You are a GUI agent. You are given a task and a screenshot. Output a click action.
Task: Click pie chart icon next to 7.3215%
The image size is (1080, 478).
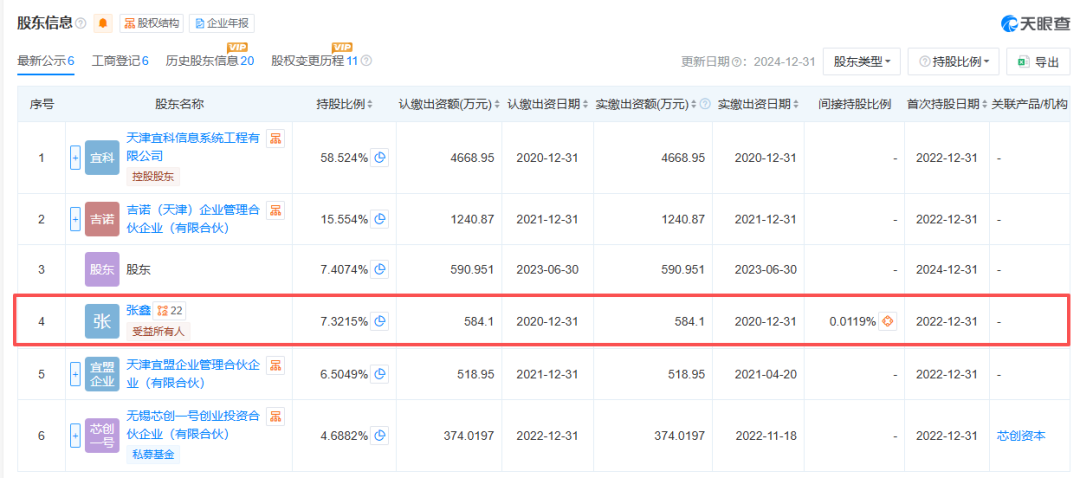coord(380,321)
